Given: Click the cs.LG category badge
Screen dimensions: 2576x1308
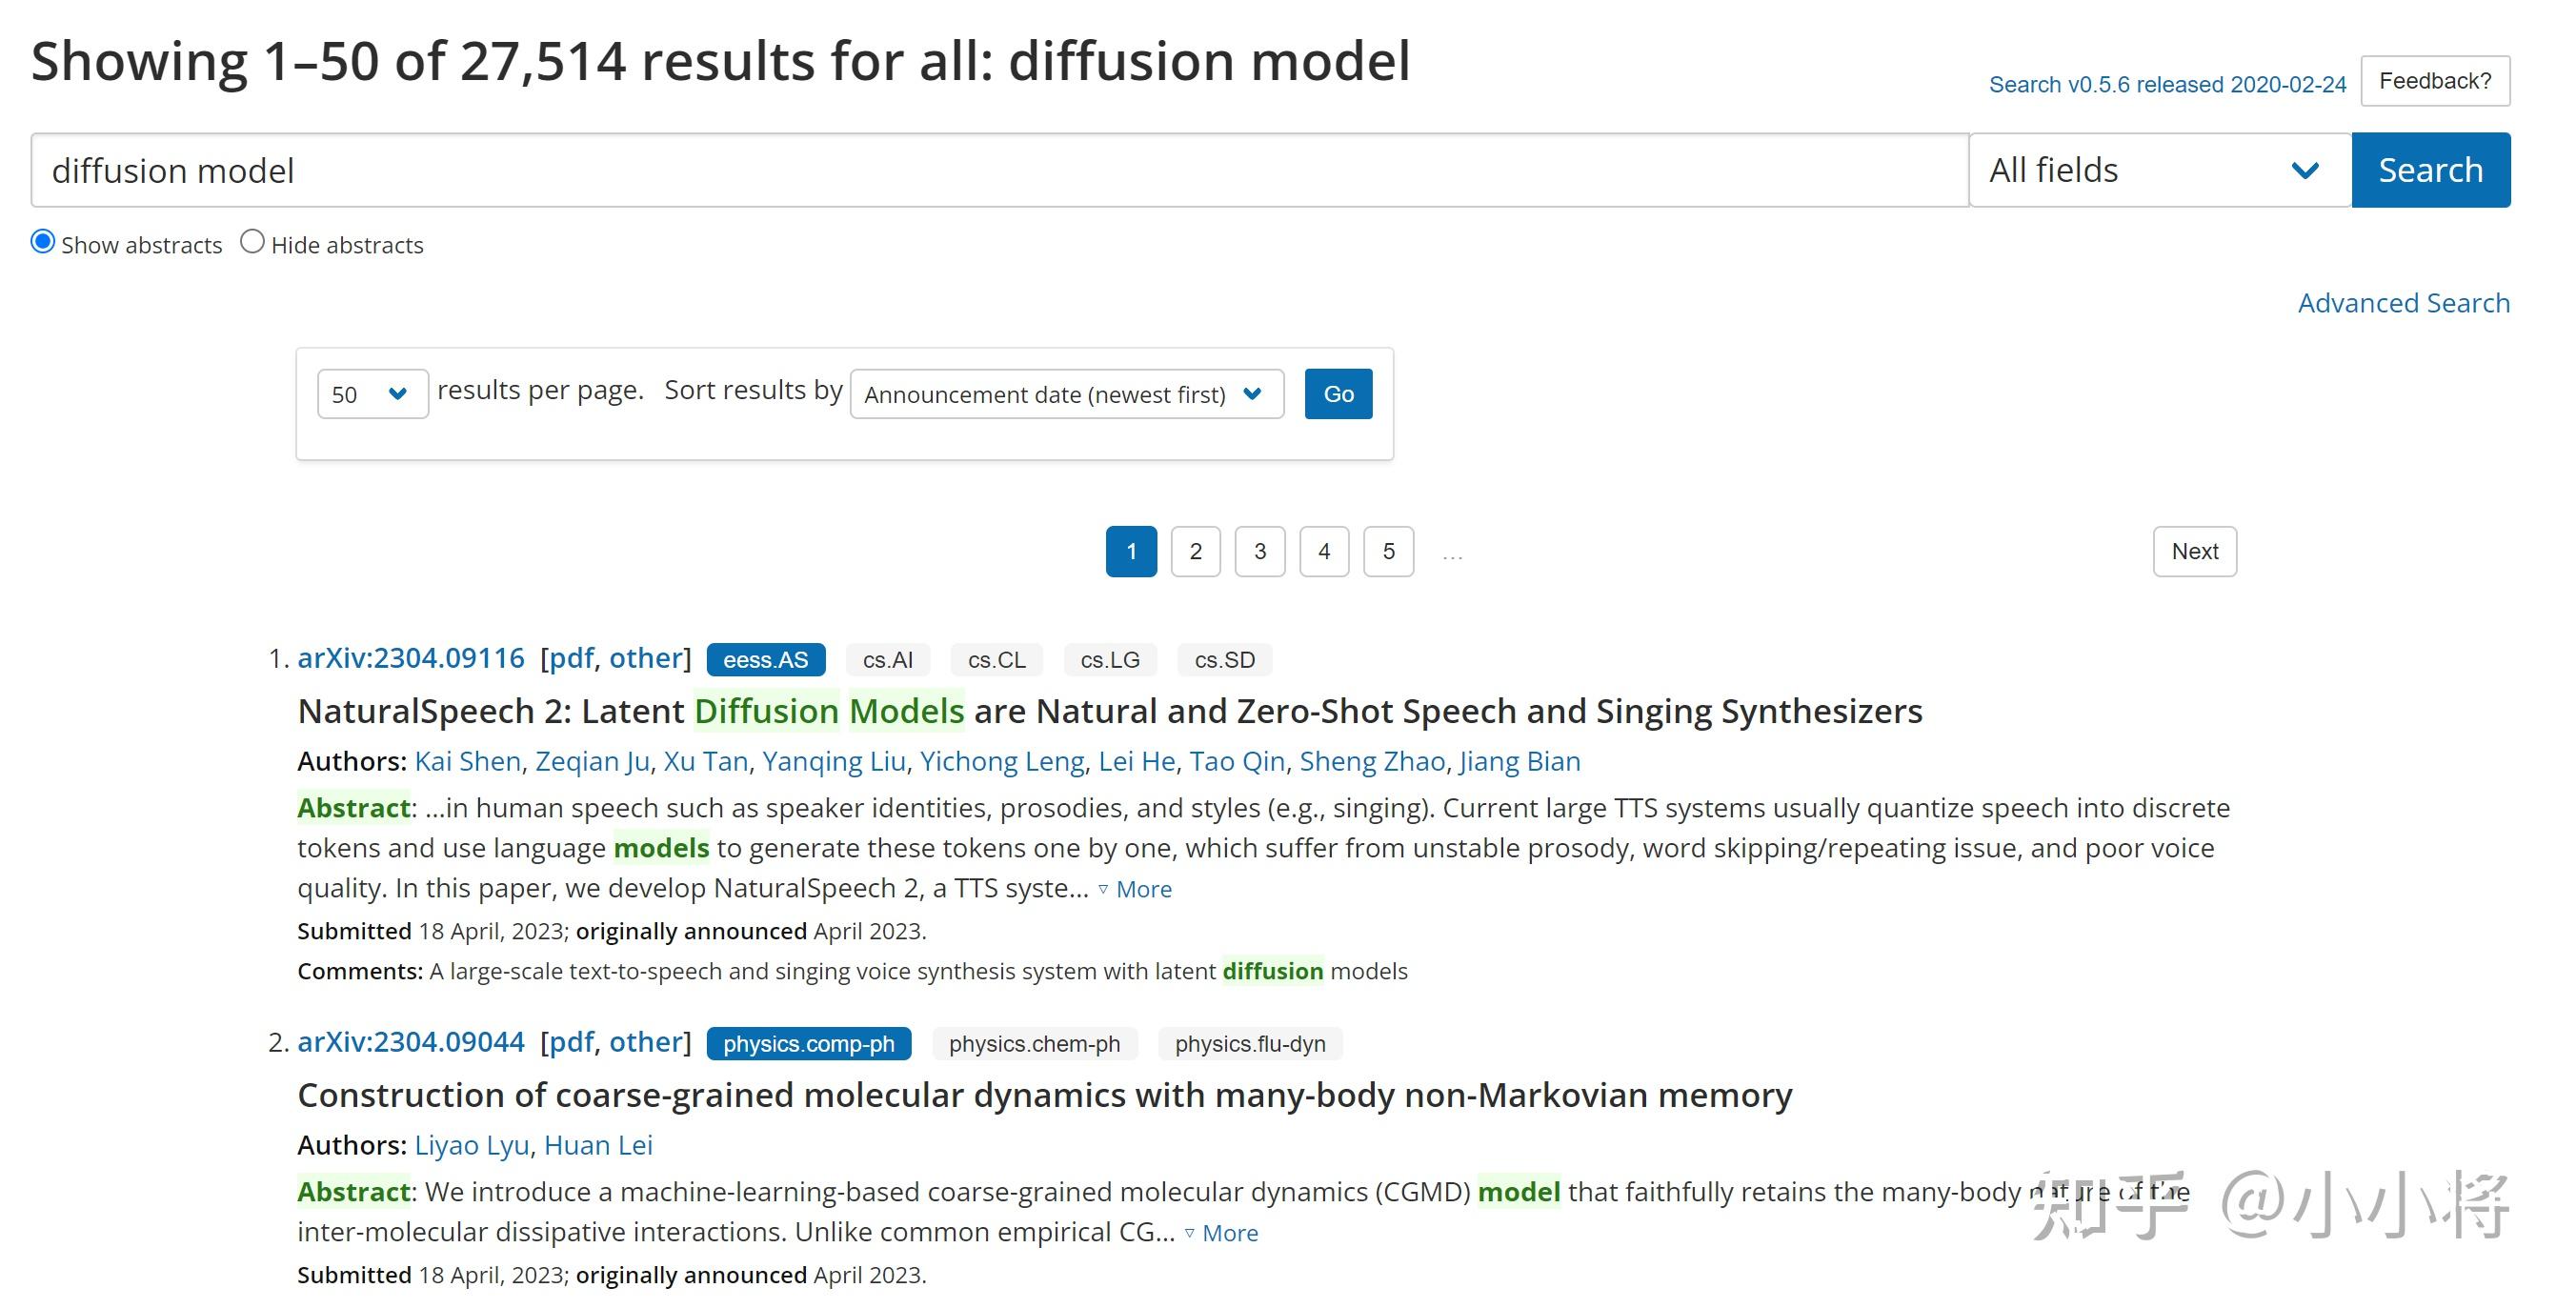Looking at the screenshot, I should tap(1110, 660).
